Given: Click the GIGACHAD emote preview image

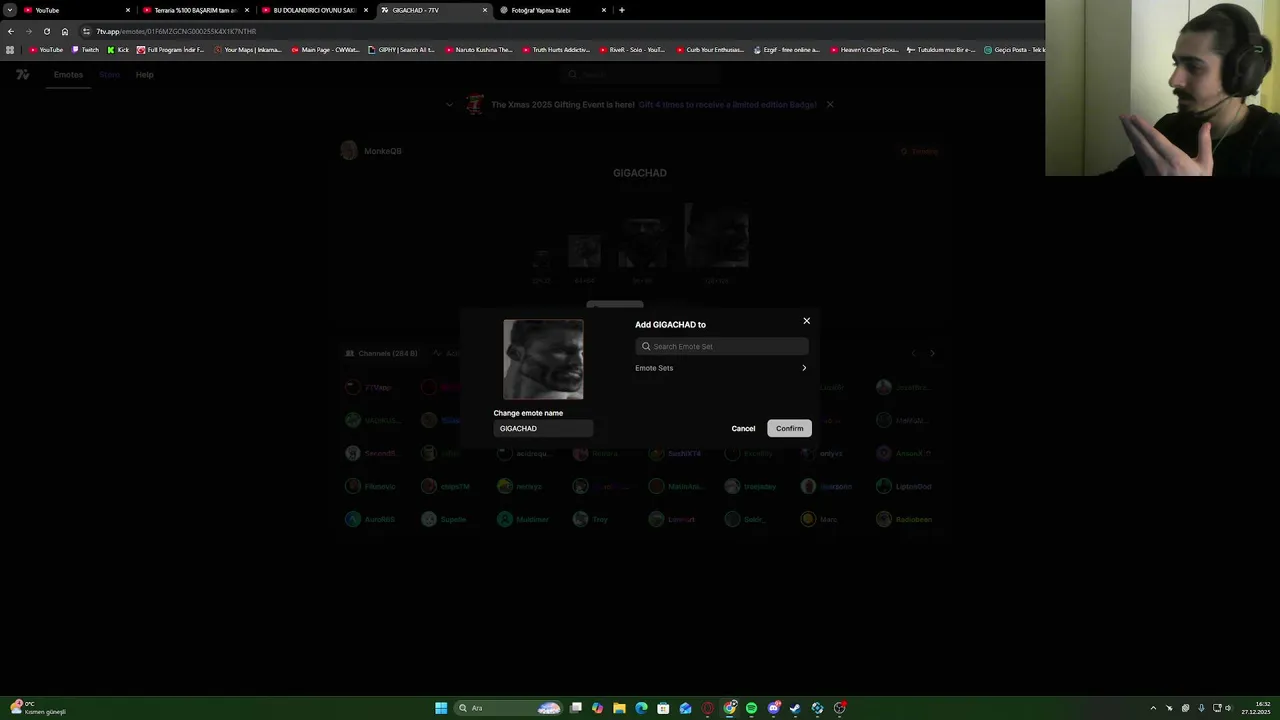Looking at the screenshot, I should tap(543, 359).
